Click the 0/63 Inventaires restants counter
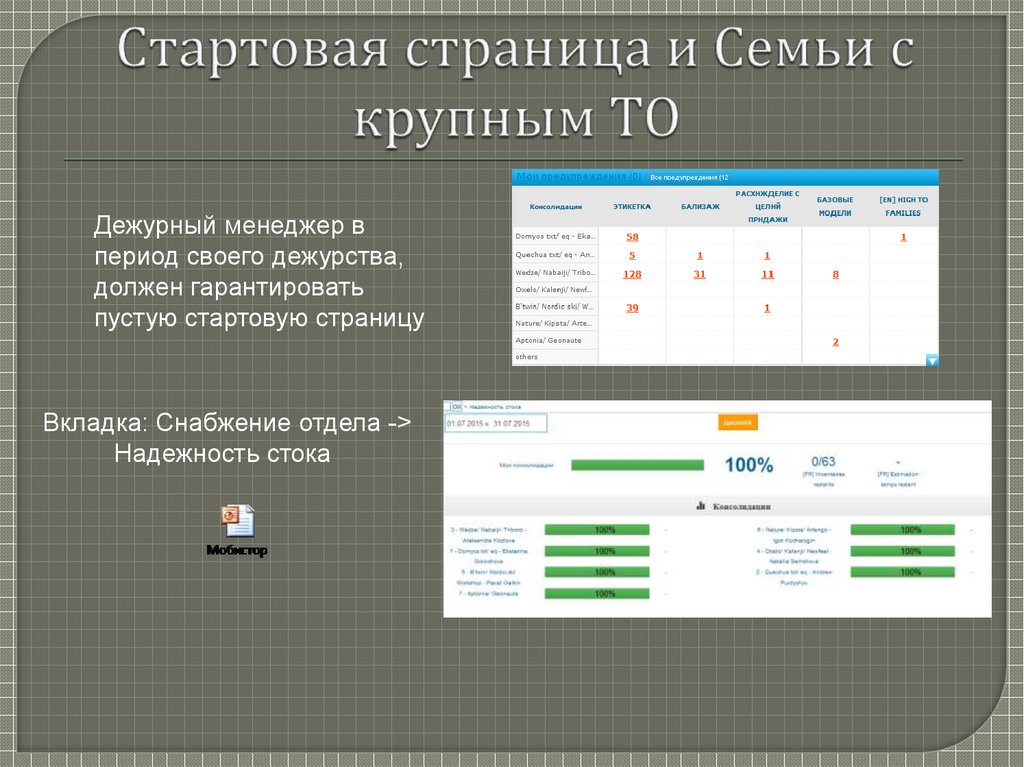The height and width of the screenshot is (767, 1024). [x=821, y=461]
